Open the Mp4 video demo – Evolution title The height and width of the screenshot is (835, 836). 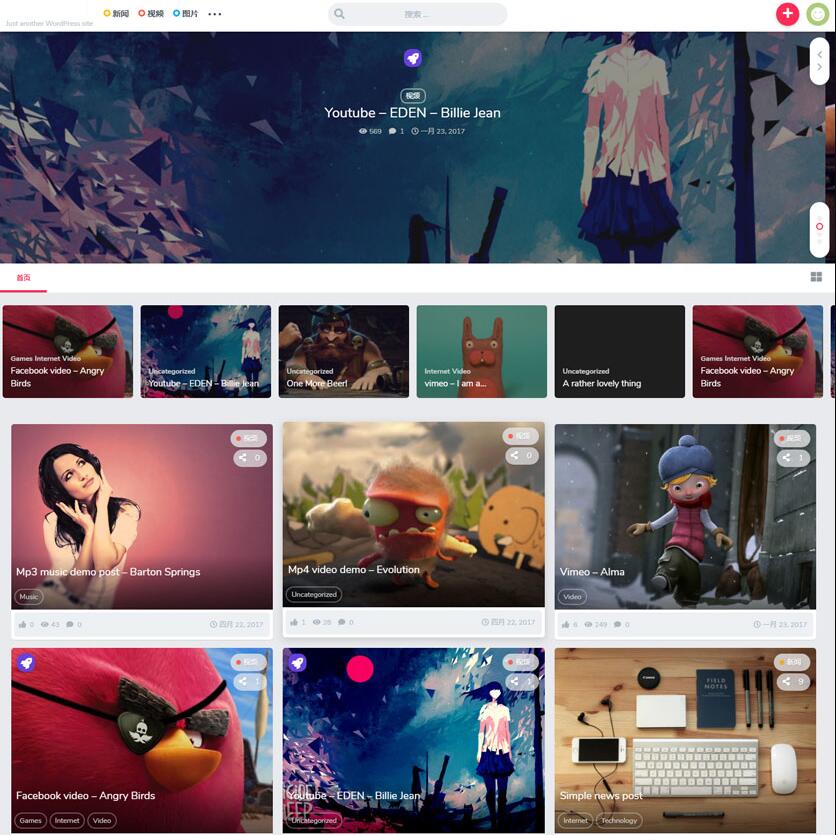(354, 570)
